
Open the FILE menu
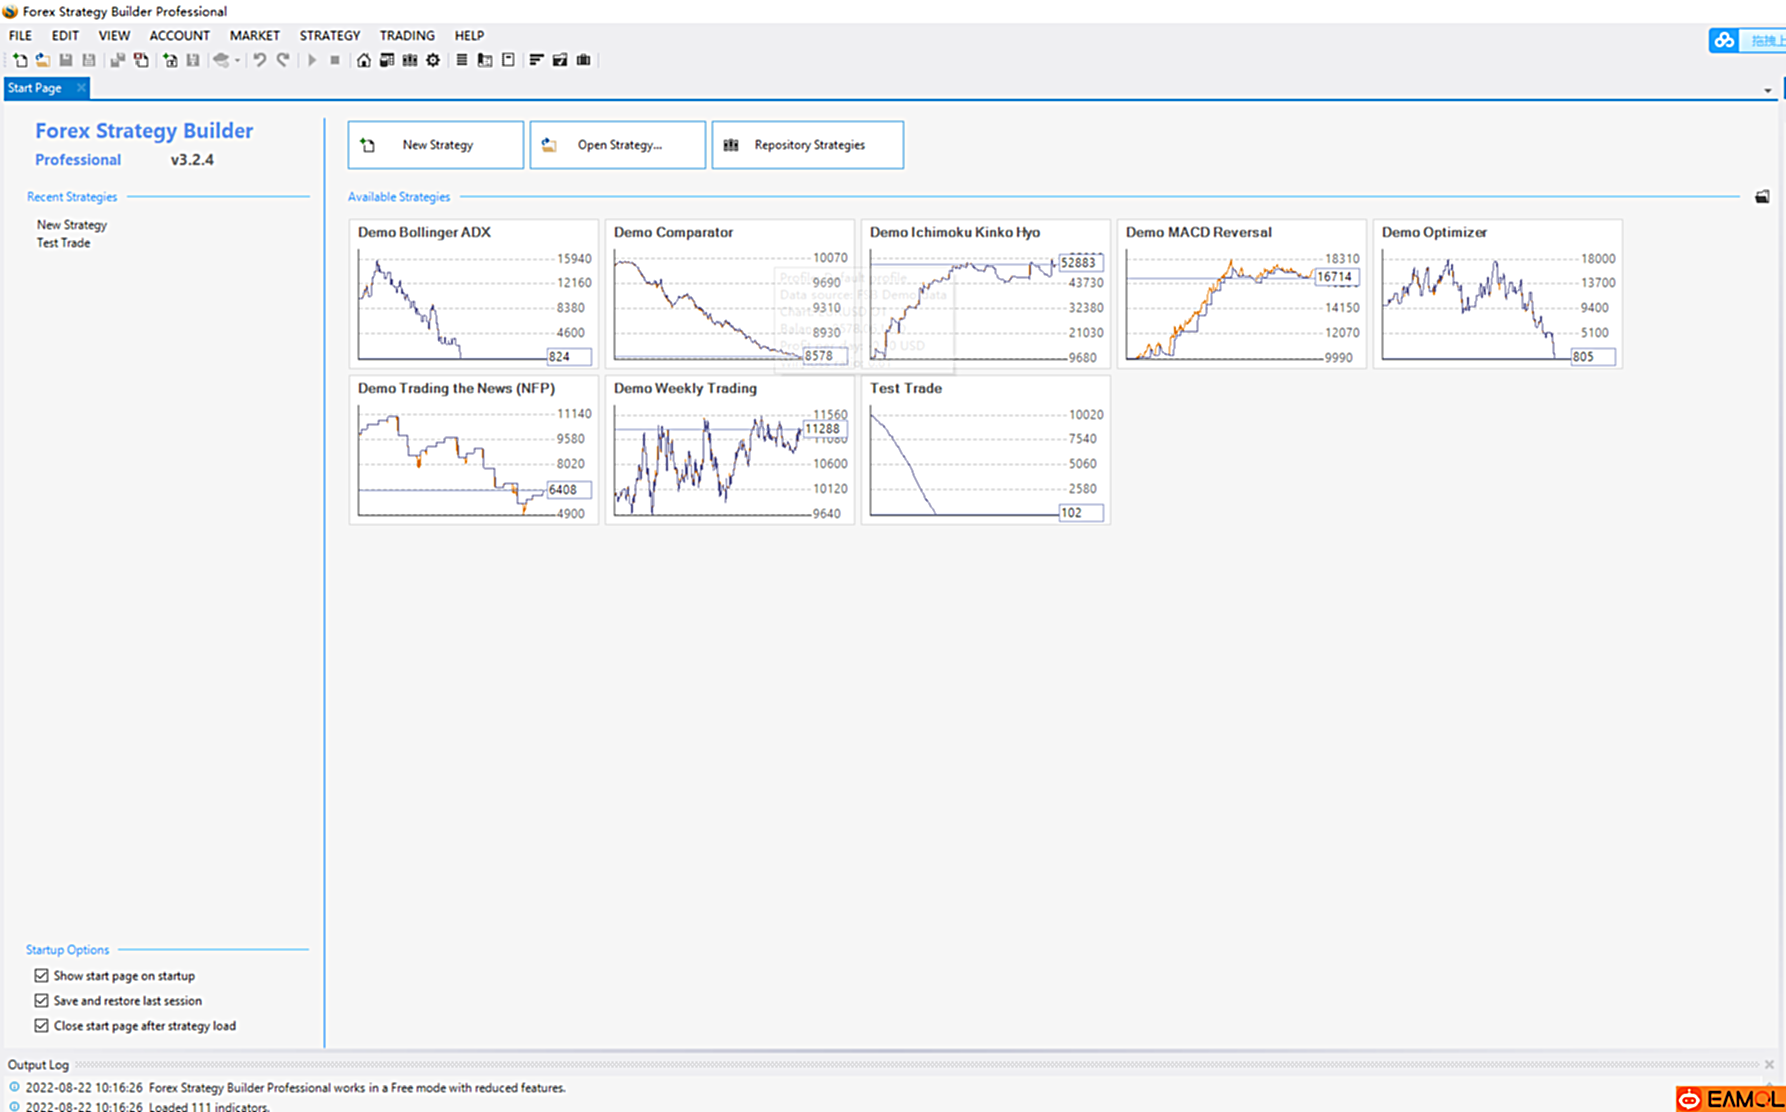click(x=20, y=35)
